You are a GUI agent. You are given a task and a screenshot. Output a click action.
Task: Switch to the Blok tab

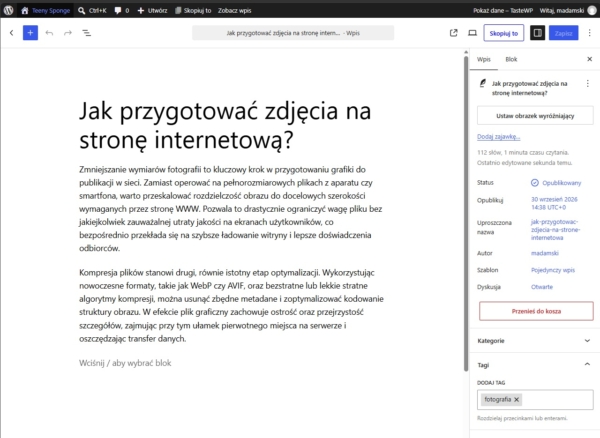pos(511,59)
